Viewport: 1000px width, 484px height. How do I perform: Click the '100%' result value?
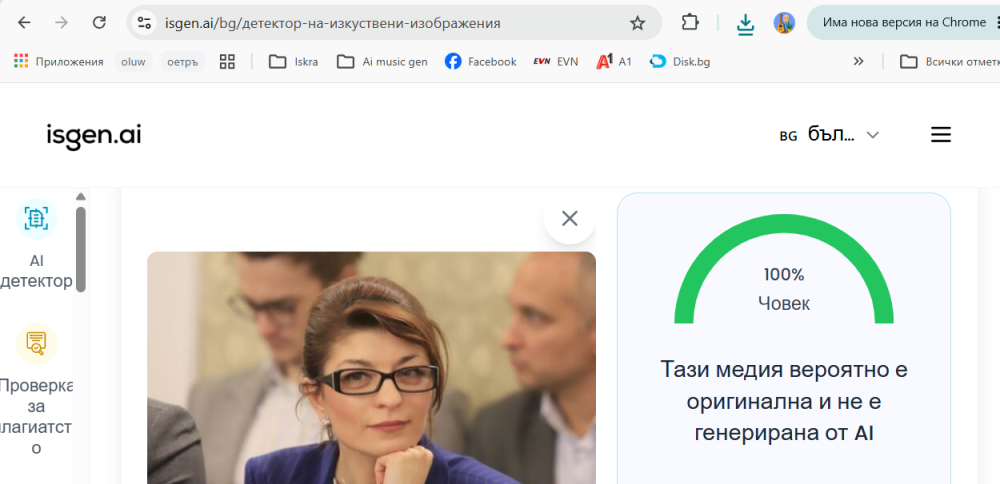click(x=784, y=275)
